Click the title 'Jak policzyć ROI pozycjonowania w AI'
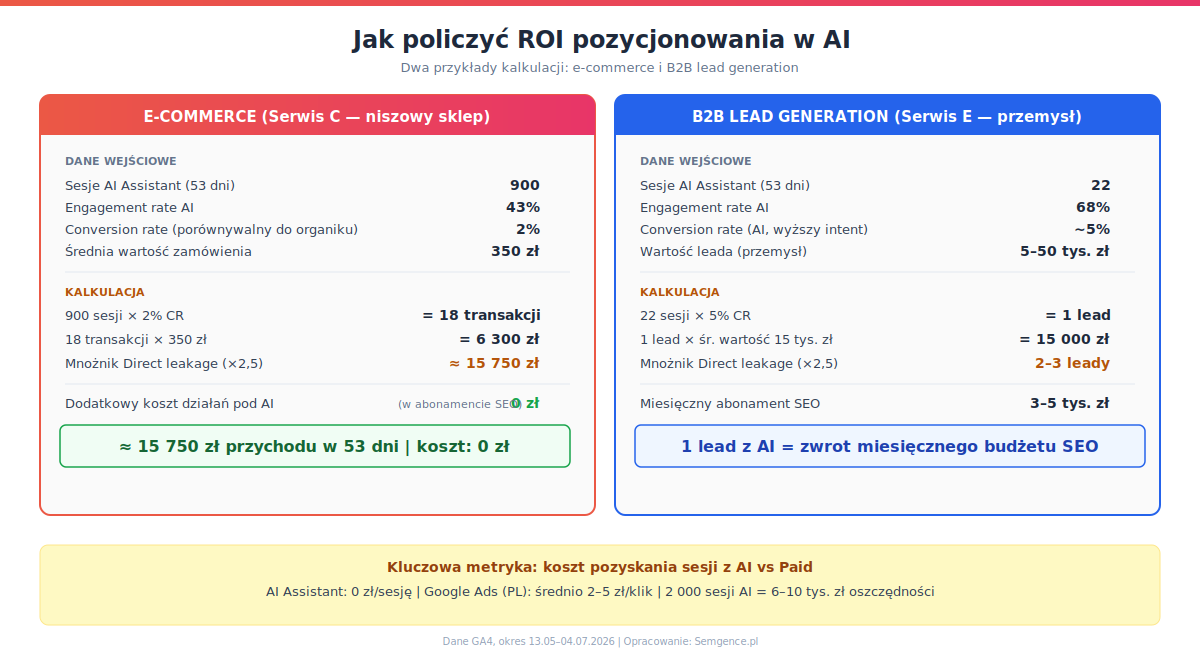 pyautogui.click(x=601, y=40)
